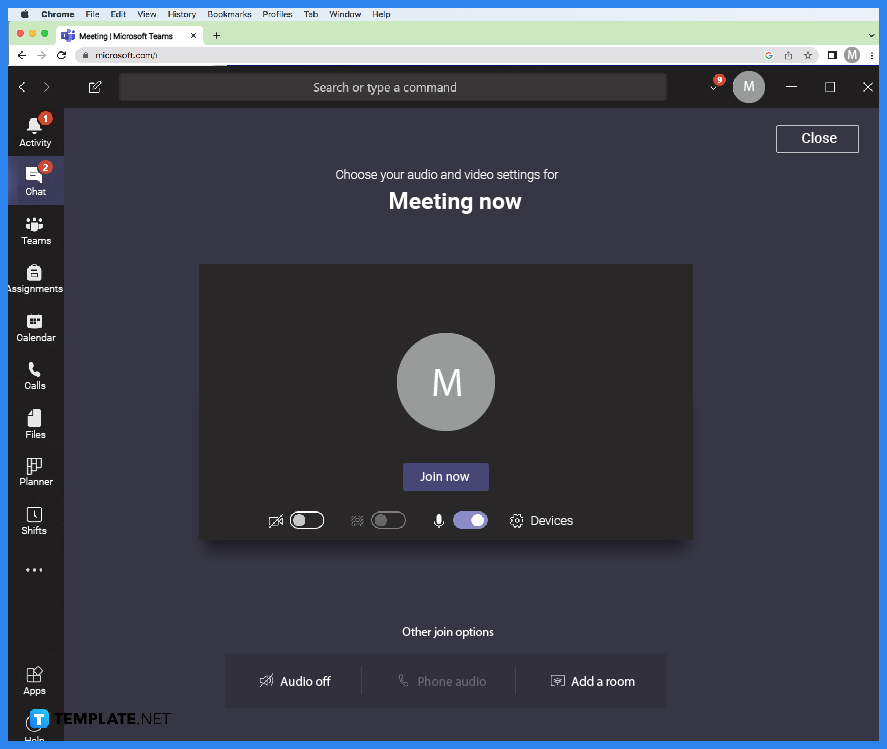
Task: Enable the camera toggle
Action: pyautogui.click(x=307, y=520)
